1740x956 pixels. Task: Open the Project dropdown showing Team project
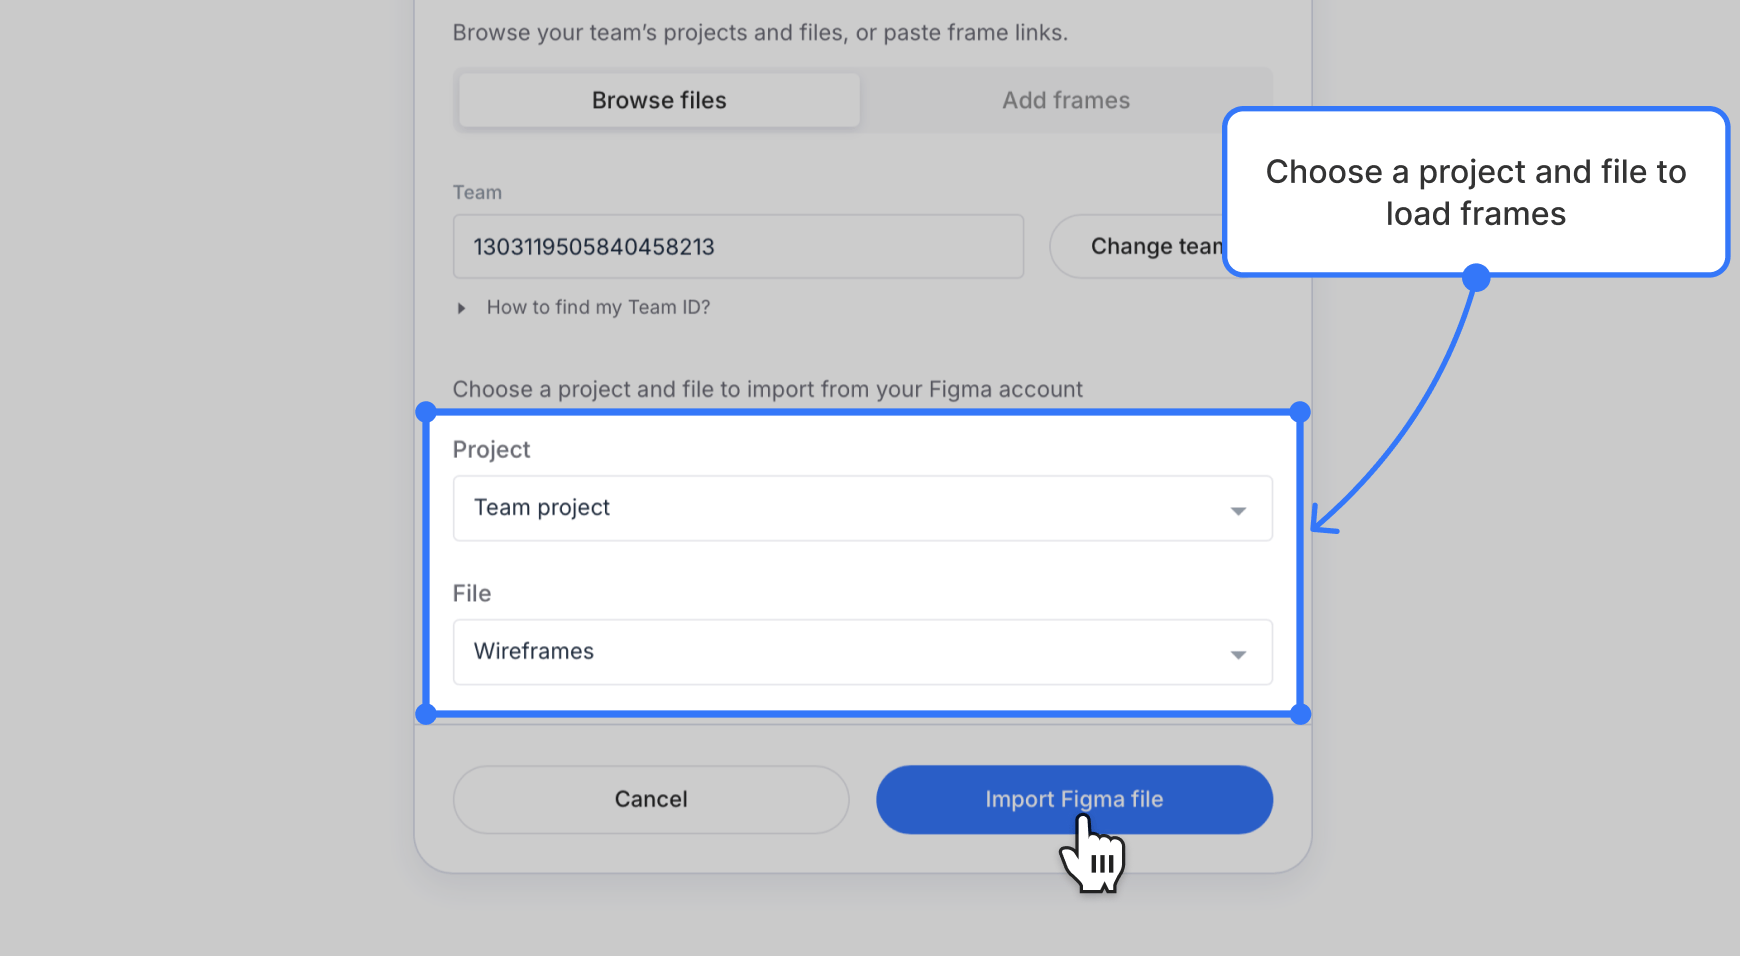click(x=862, y=508)
